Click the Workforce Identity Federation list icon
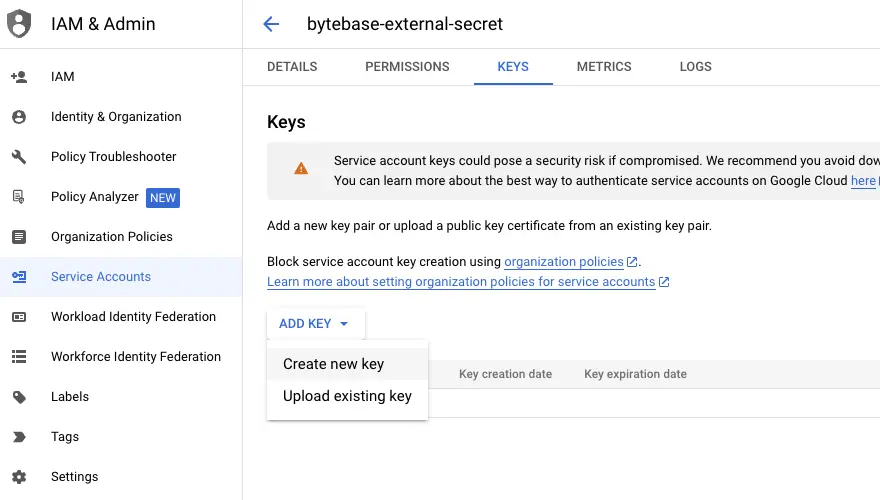Image resolution: width=880 pixels, height=500 pixels. pyautogui.click(x=19, y=357)
